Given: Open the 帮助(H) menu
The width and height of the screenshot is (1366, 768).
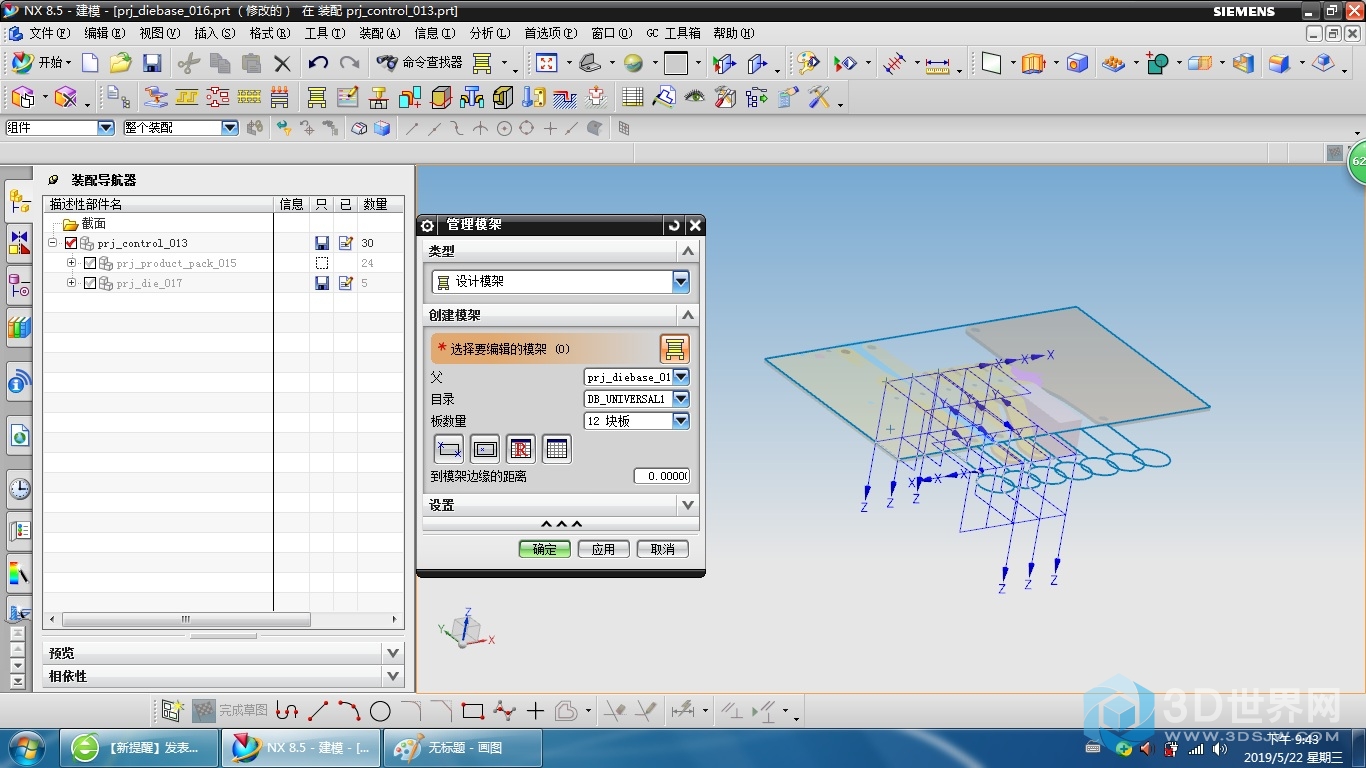Looking at the screenshot, I should (734, 33).
